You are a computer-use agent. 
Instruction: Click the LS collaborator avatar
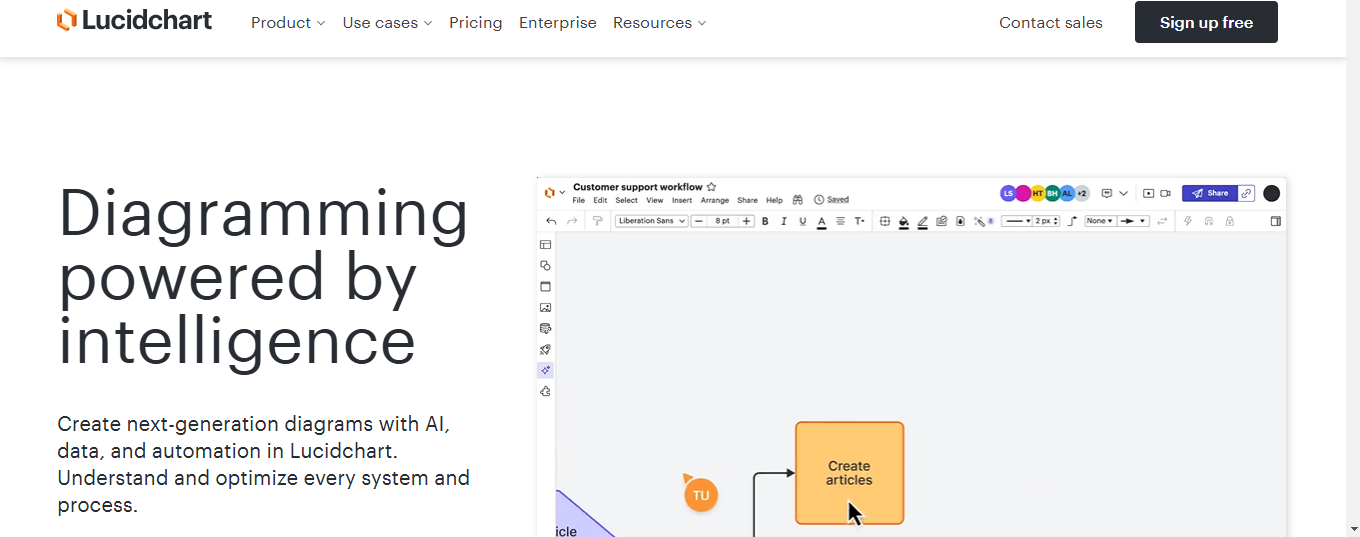pos(1008,193)
